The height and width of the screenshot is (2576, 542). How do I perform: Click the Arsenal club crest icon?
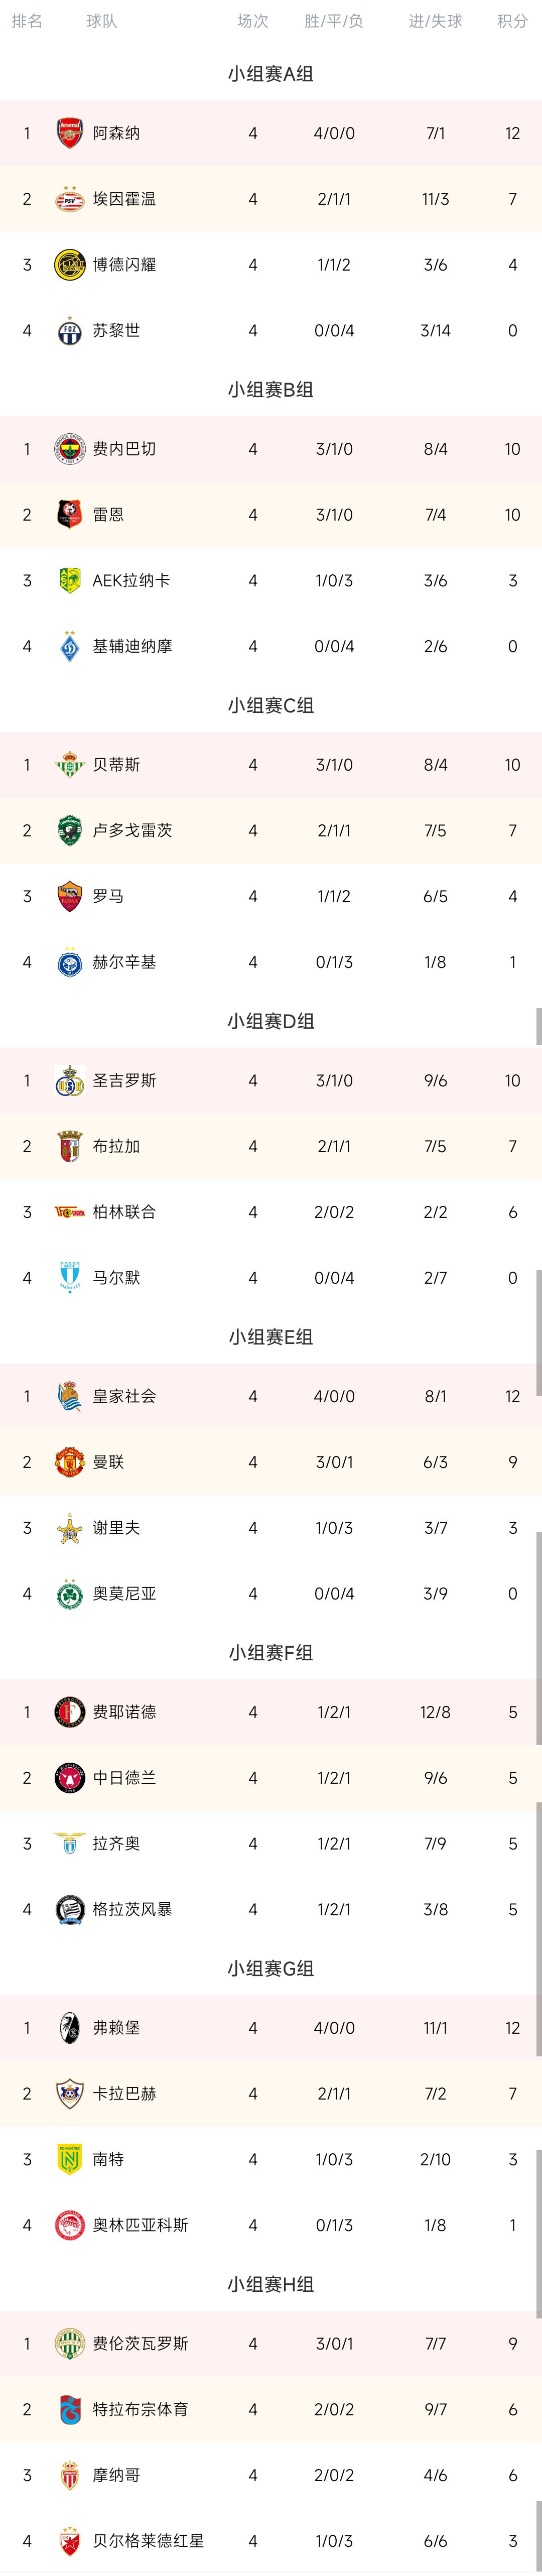coord(69,133)
